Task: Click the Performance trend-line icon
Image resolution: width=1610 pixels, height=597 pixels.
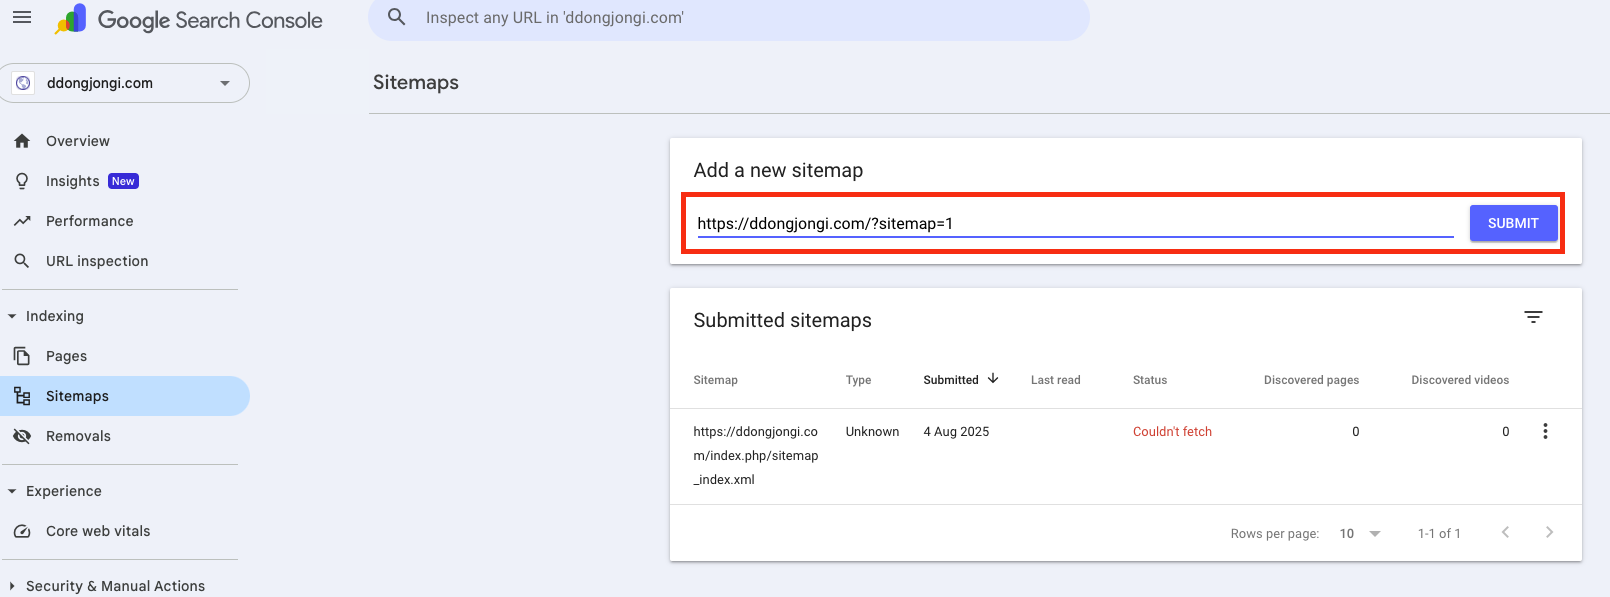Action: coord(22,221)
